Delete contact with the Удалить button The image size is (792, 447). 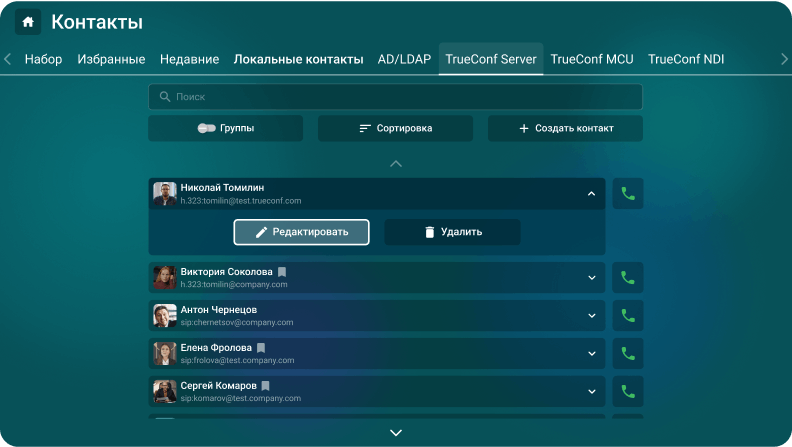coord(452,232)
